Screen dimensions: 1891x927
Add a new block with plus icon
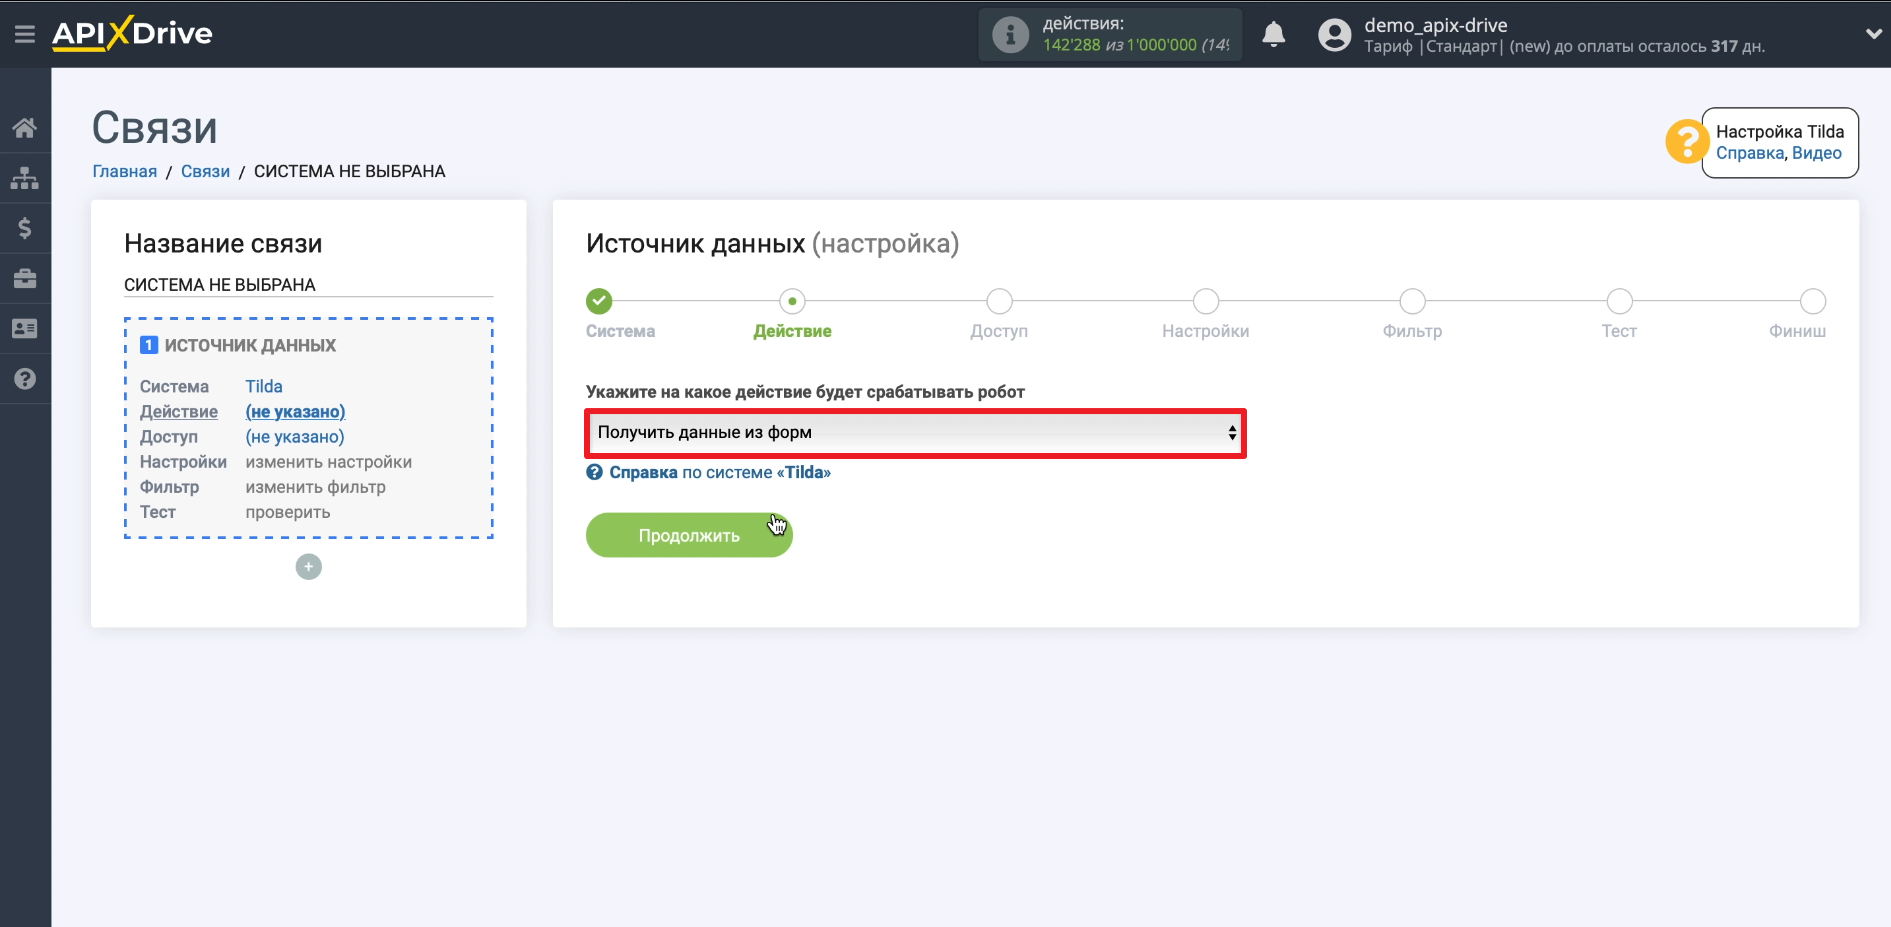tap(309, 567)
